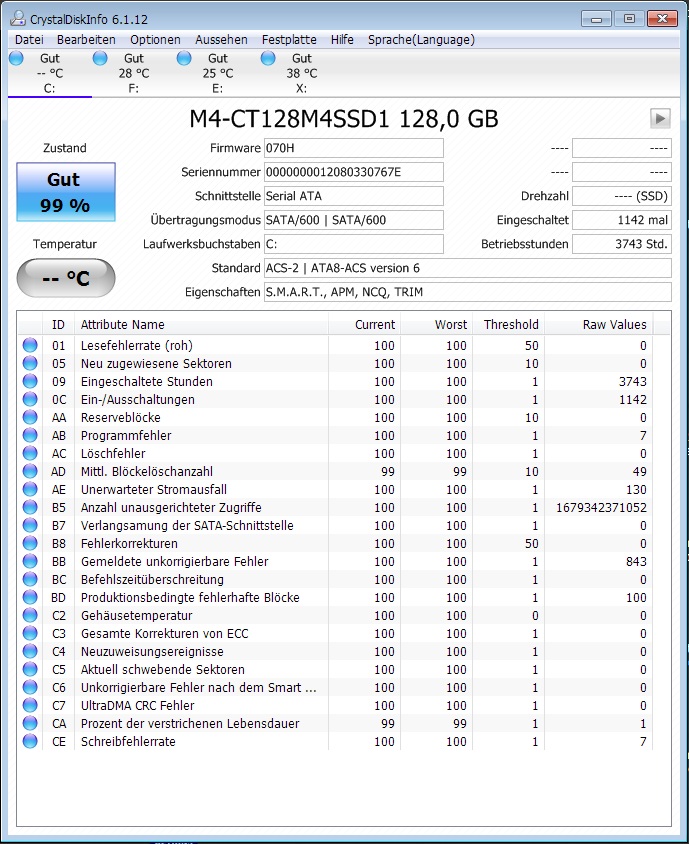Click the Drehzahl (SSD) field
Screen dimensions: 689x844
coord(622,196)
